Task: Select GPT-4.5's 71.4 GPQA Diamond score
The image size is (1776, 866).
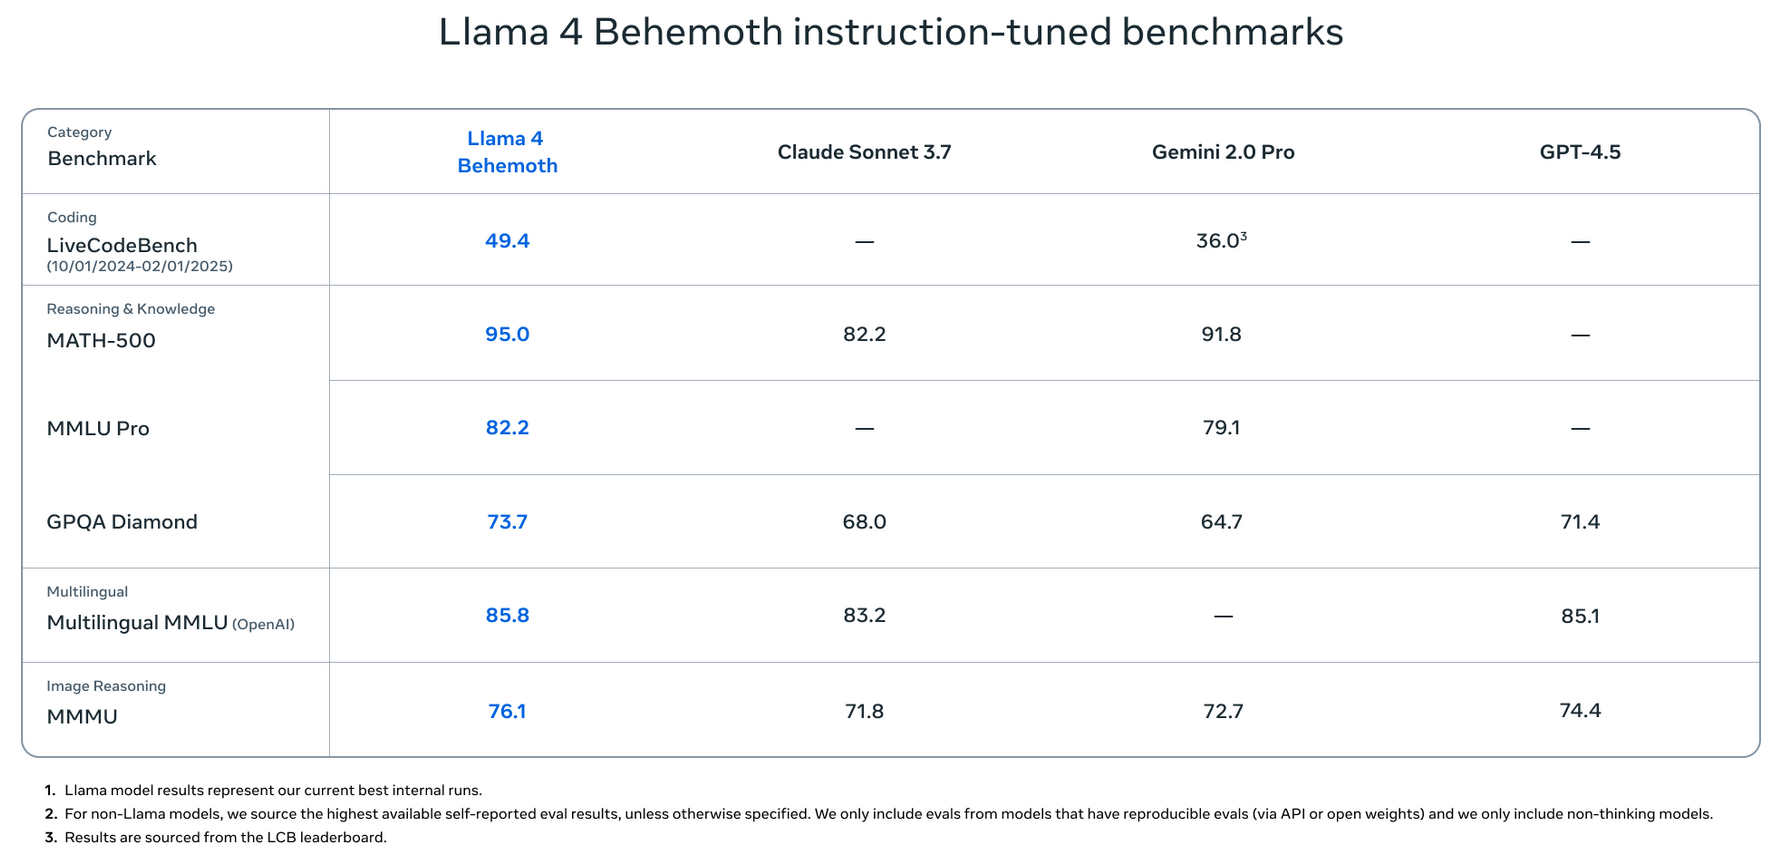Action: click(1579, 522)
